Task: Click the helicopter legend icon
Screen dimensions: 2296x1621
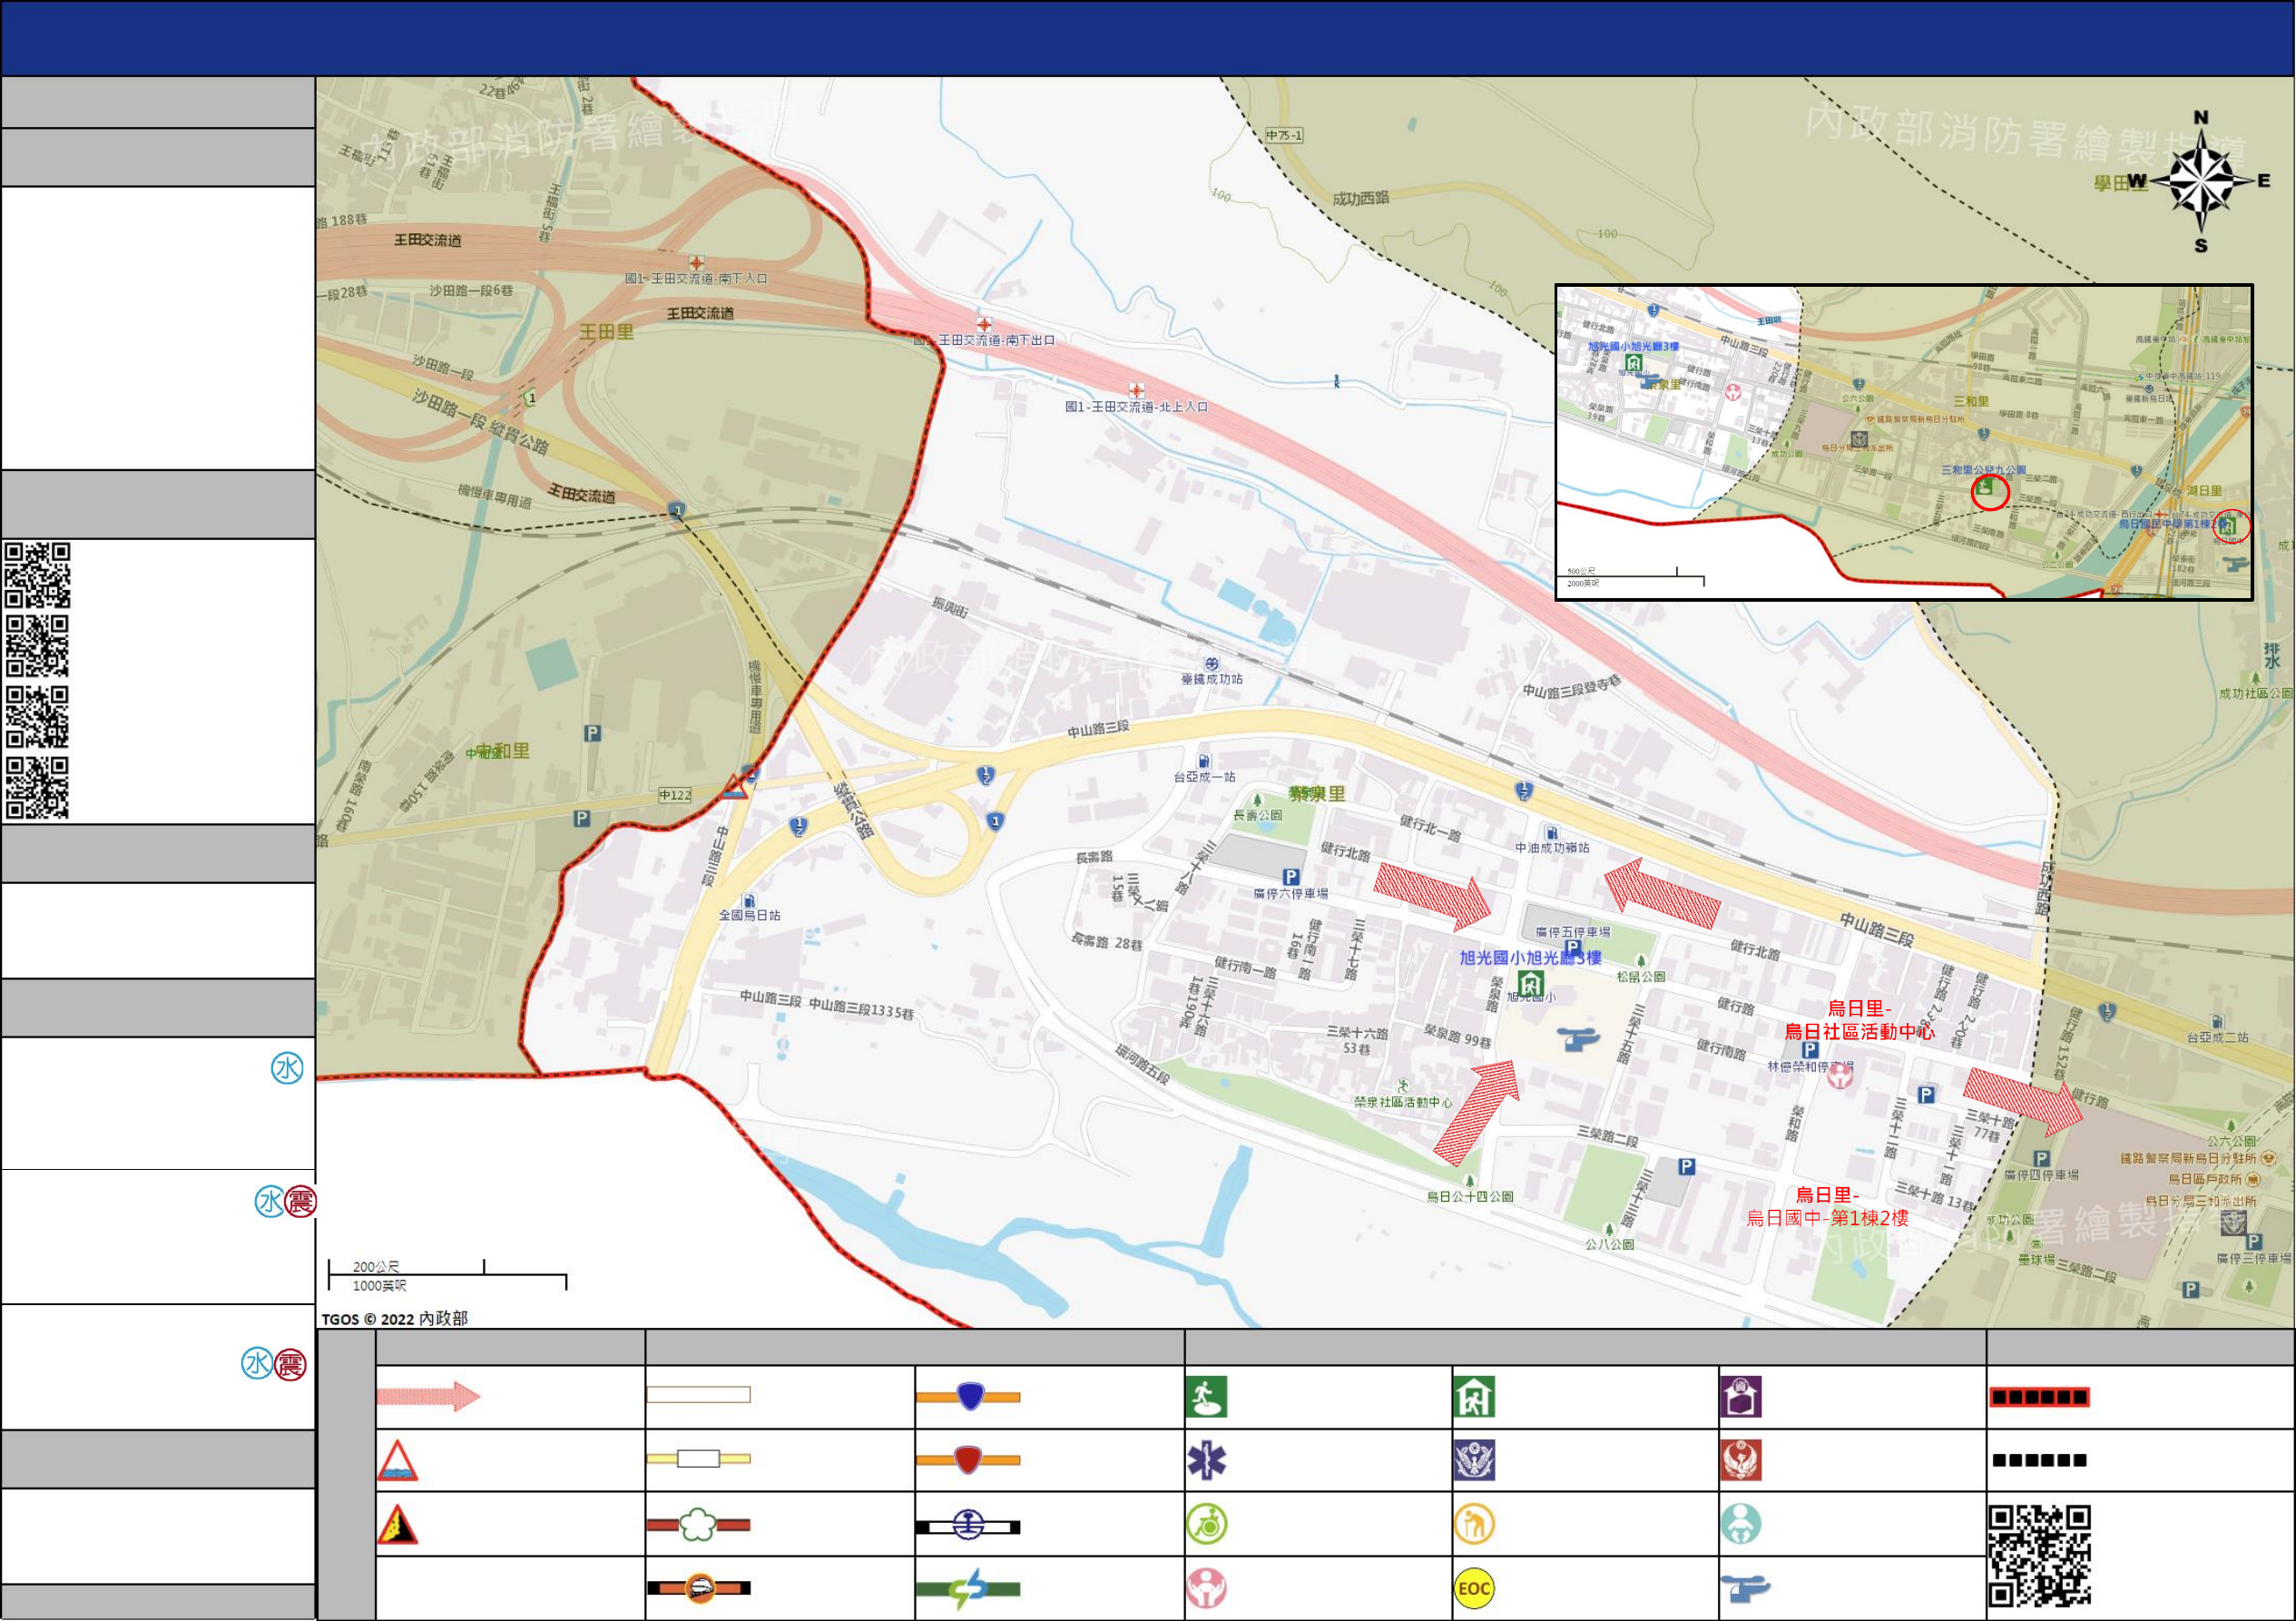Action: click(x=1745, y=1587)
